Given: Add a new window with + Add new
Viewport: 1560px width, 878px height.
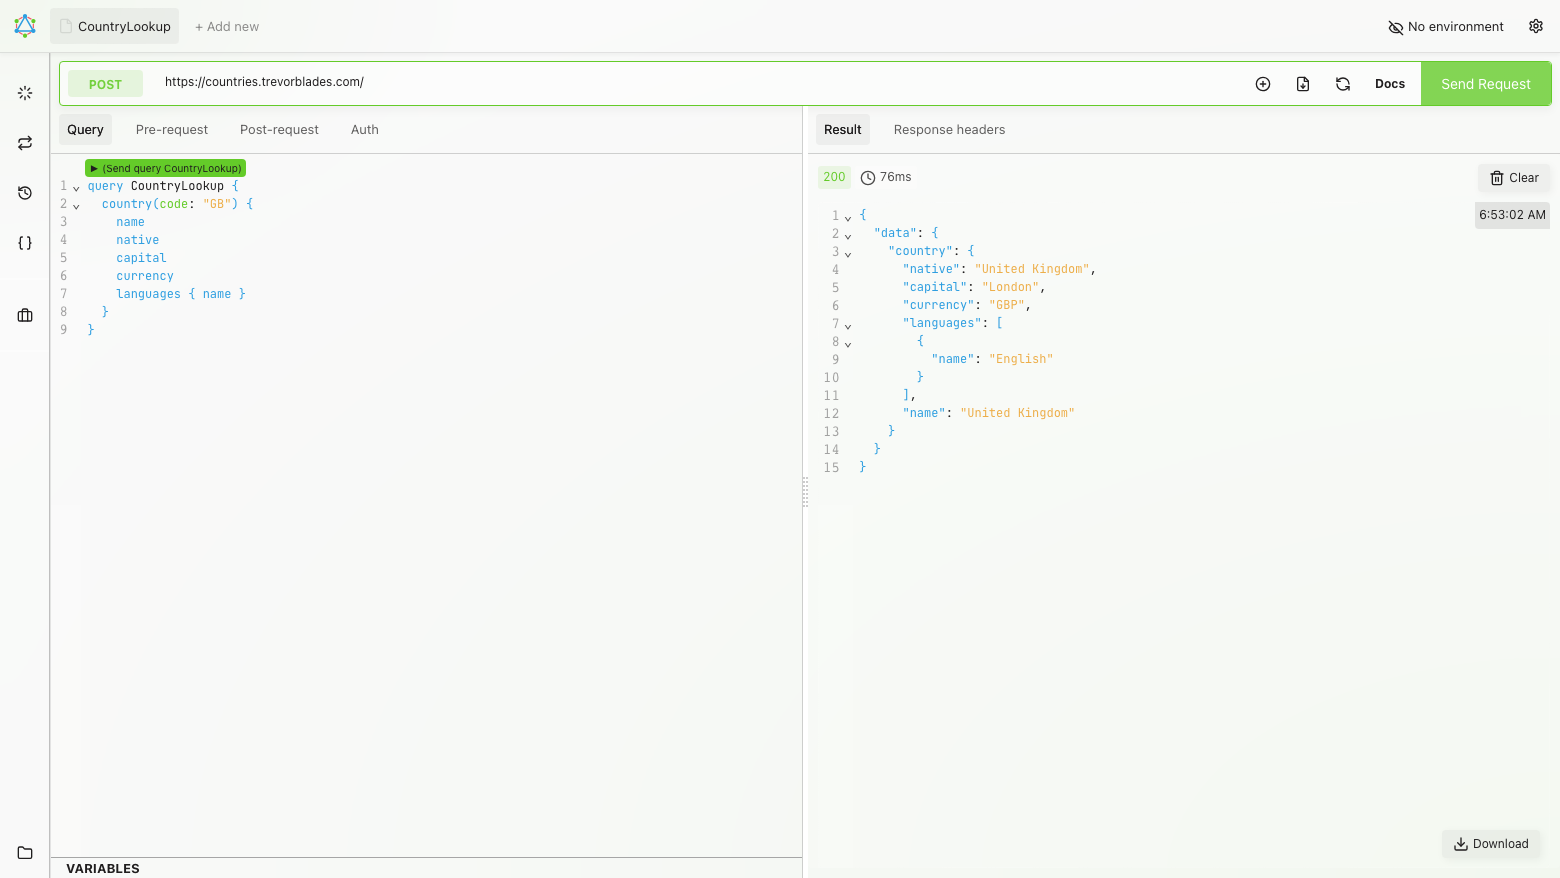Looking at the screenshot, I should (x=227, y=27).
